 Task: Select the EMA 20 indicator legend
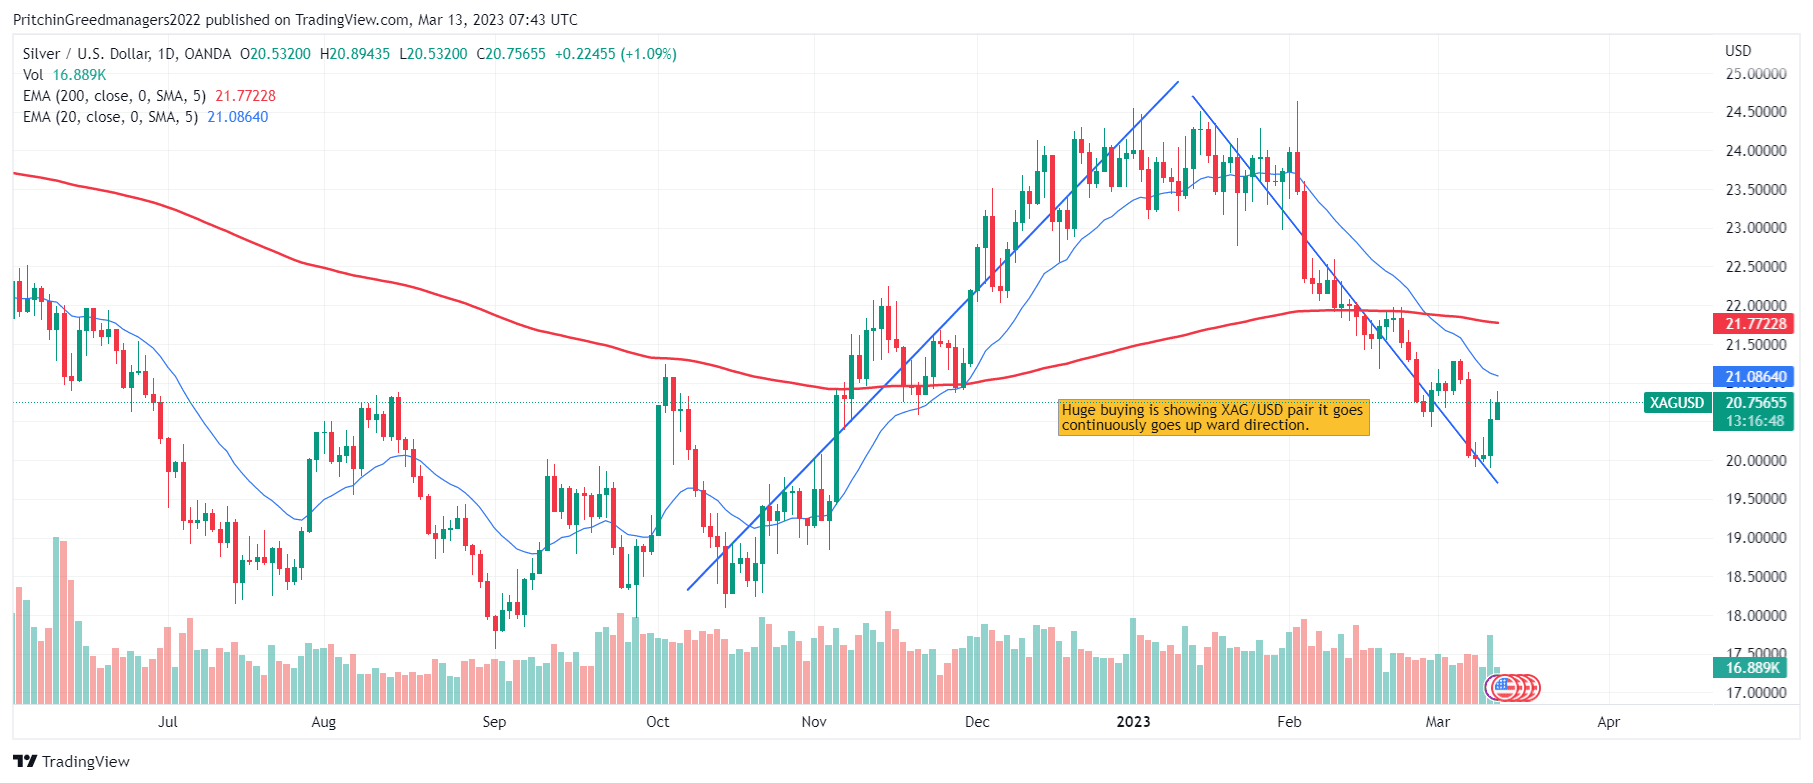click(145, 117)
